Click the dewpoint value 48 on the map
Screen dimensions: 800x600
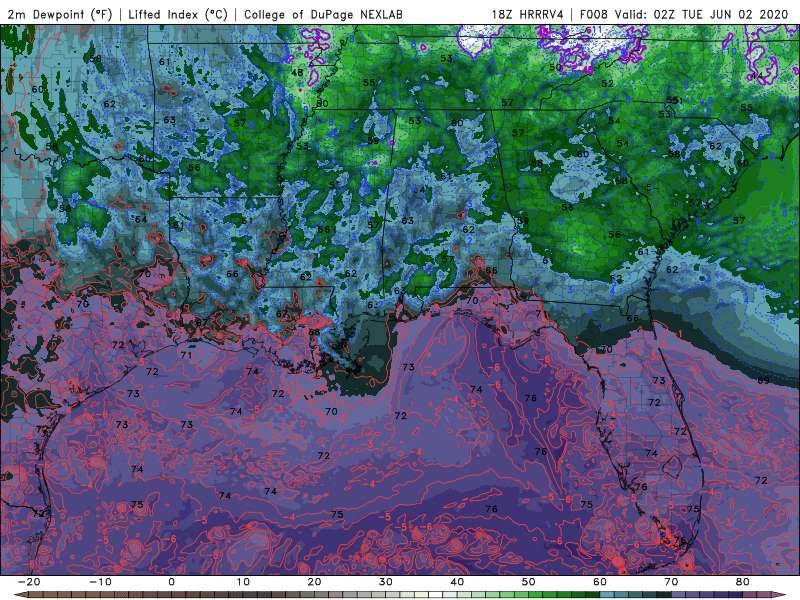pos(297,72)
